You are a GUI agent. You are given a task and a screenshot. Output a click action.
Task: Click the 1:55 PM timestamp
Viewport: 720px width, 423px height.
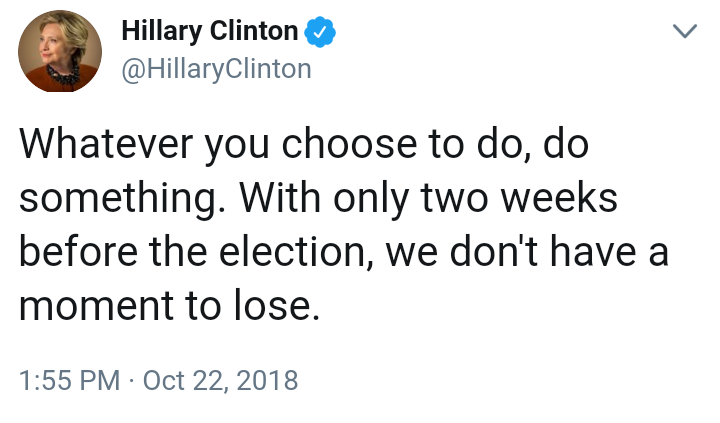click(69, 381)
